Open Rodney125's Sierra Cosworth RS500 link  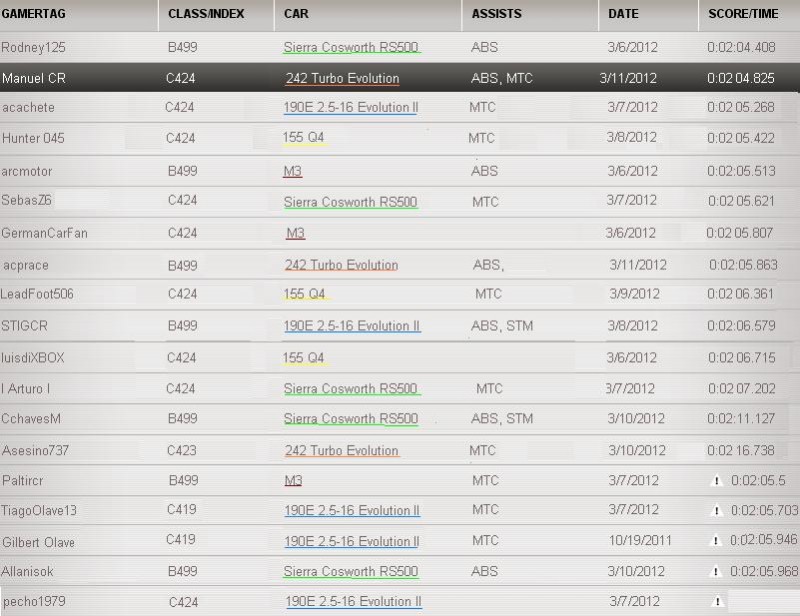point(351,47)
